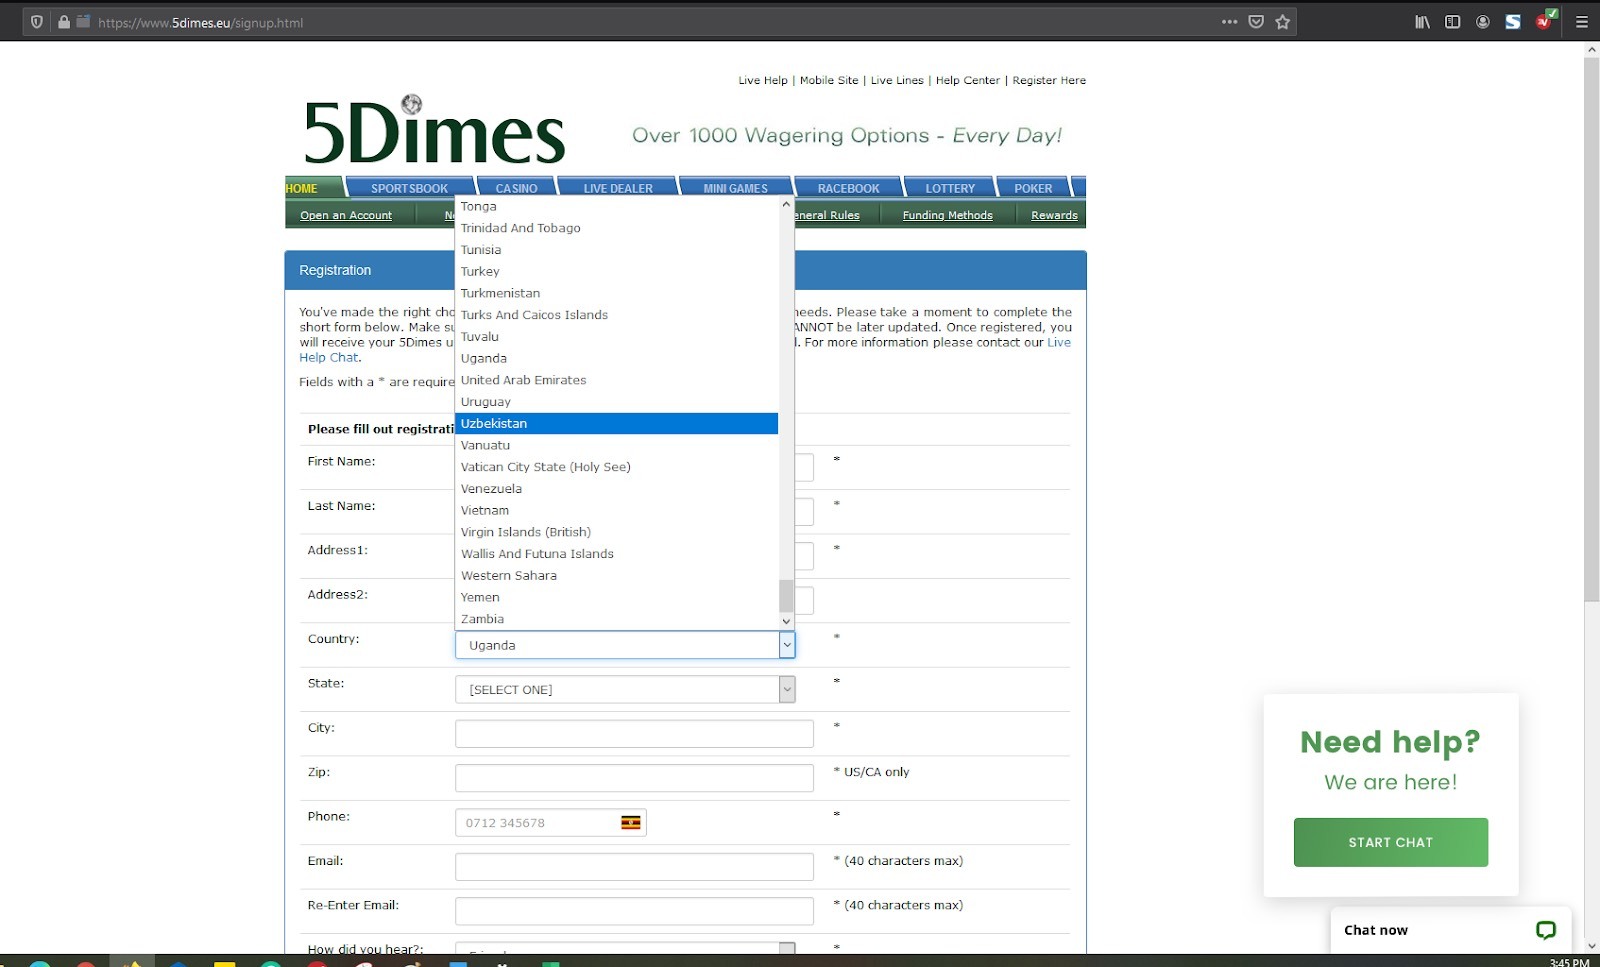This screenshot has height=967, width=1600.
Task: Switch to MINI GAMES tab
Action: [736, 188]
